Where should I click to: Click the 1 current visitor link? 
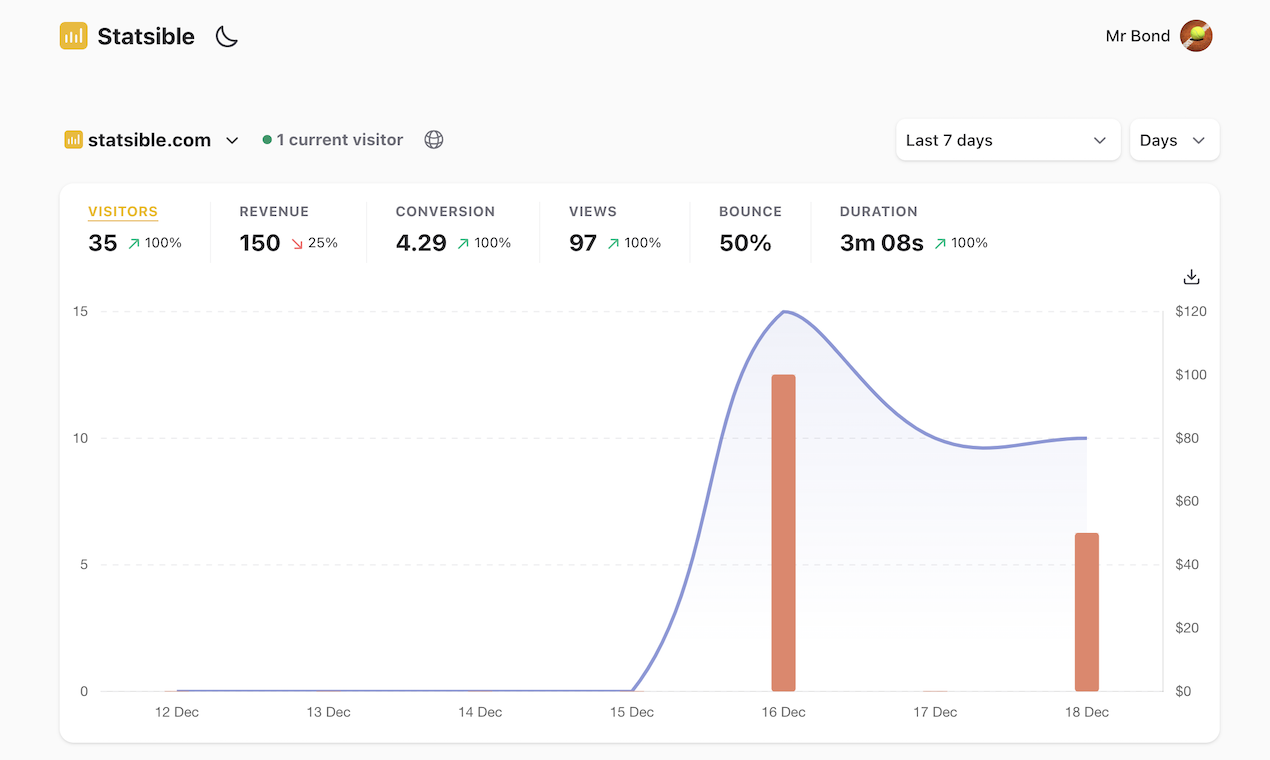339,140
